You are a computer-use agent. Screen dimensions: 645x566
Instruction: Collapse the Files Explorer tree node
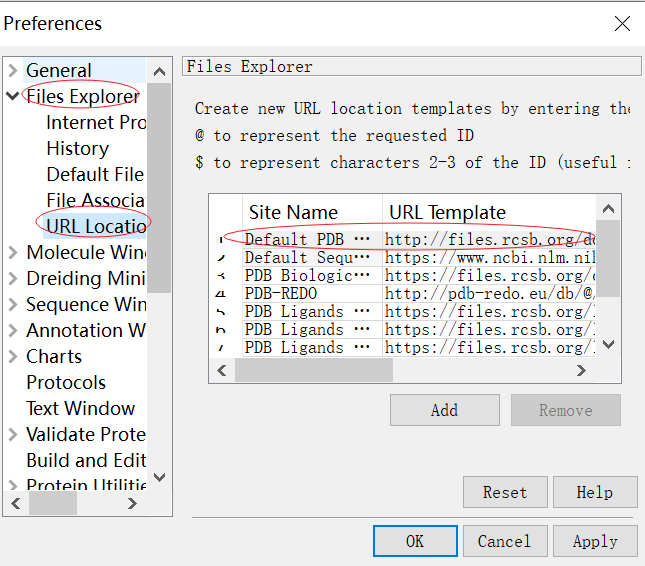tap(13, 96)
